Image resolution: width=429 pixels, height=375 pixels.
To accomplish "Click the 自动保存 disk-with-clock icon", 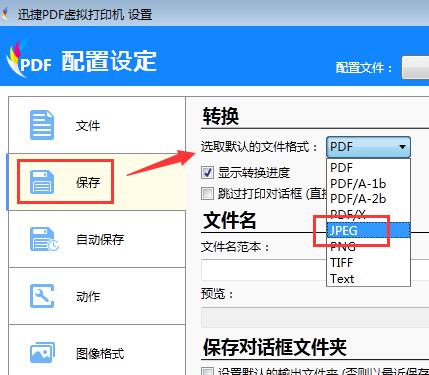I will pyautogui.click(x=44, y=239).
